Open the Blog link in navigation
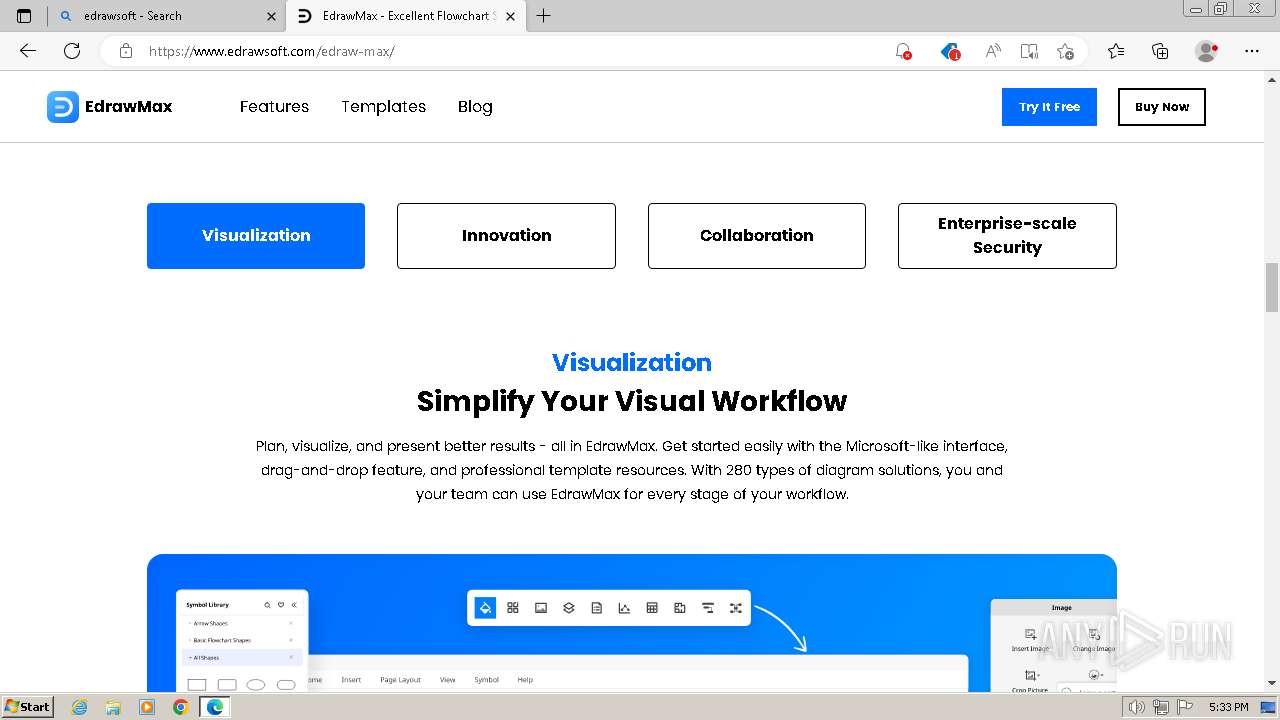The height and width of the screenshot is (720, 1280). (x=475, y=106)
